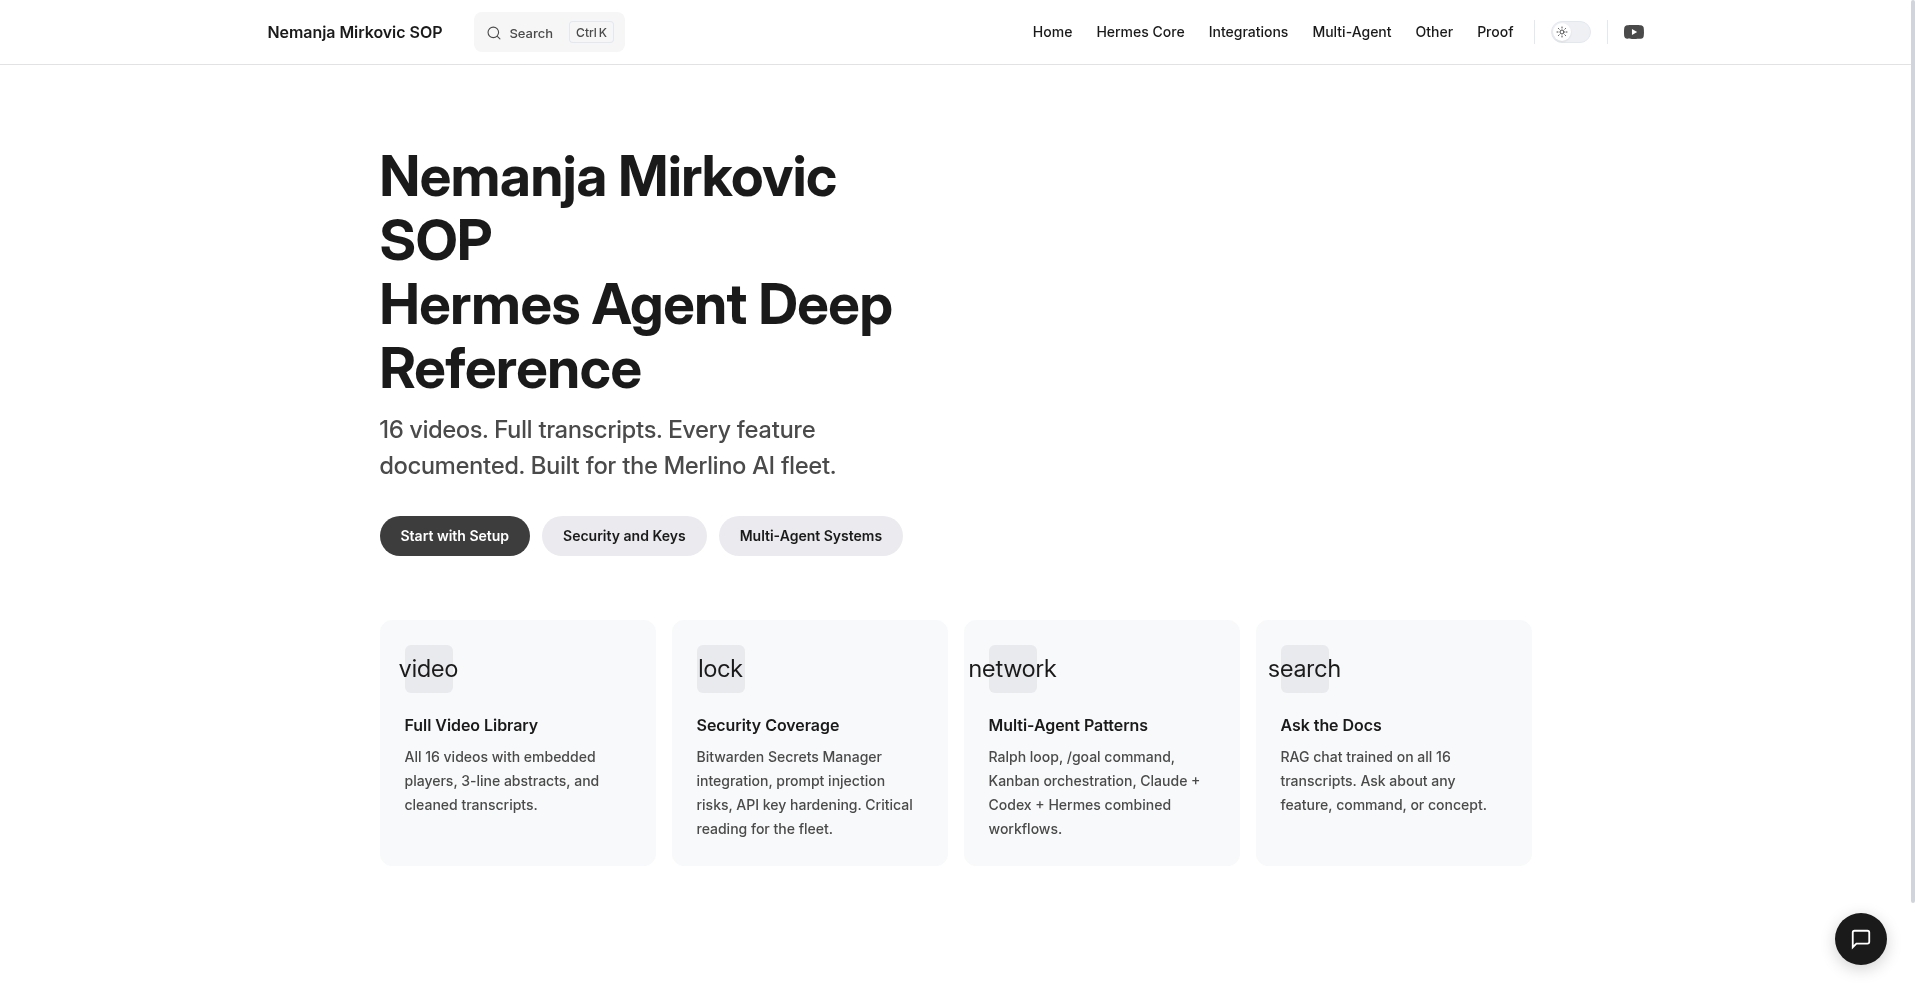Click the "Hermes Agent Deep Reference" heading
Image resolution: width=1915 pixels, height=989 pixels.
click(636, 337)
